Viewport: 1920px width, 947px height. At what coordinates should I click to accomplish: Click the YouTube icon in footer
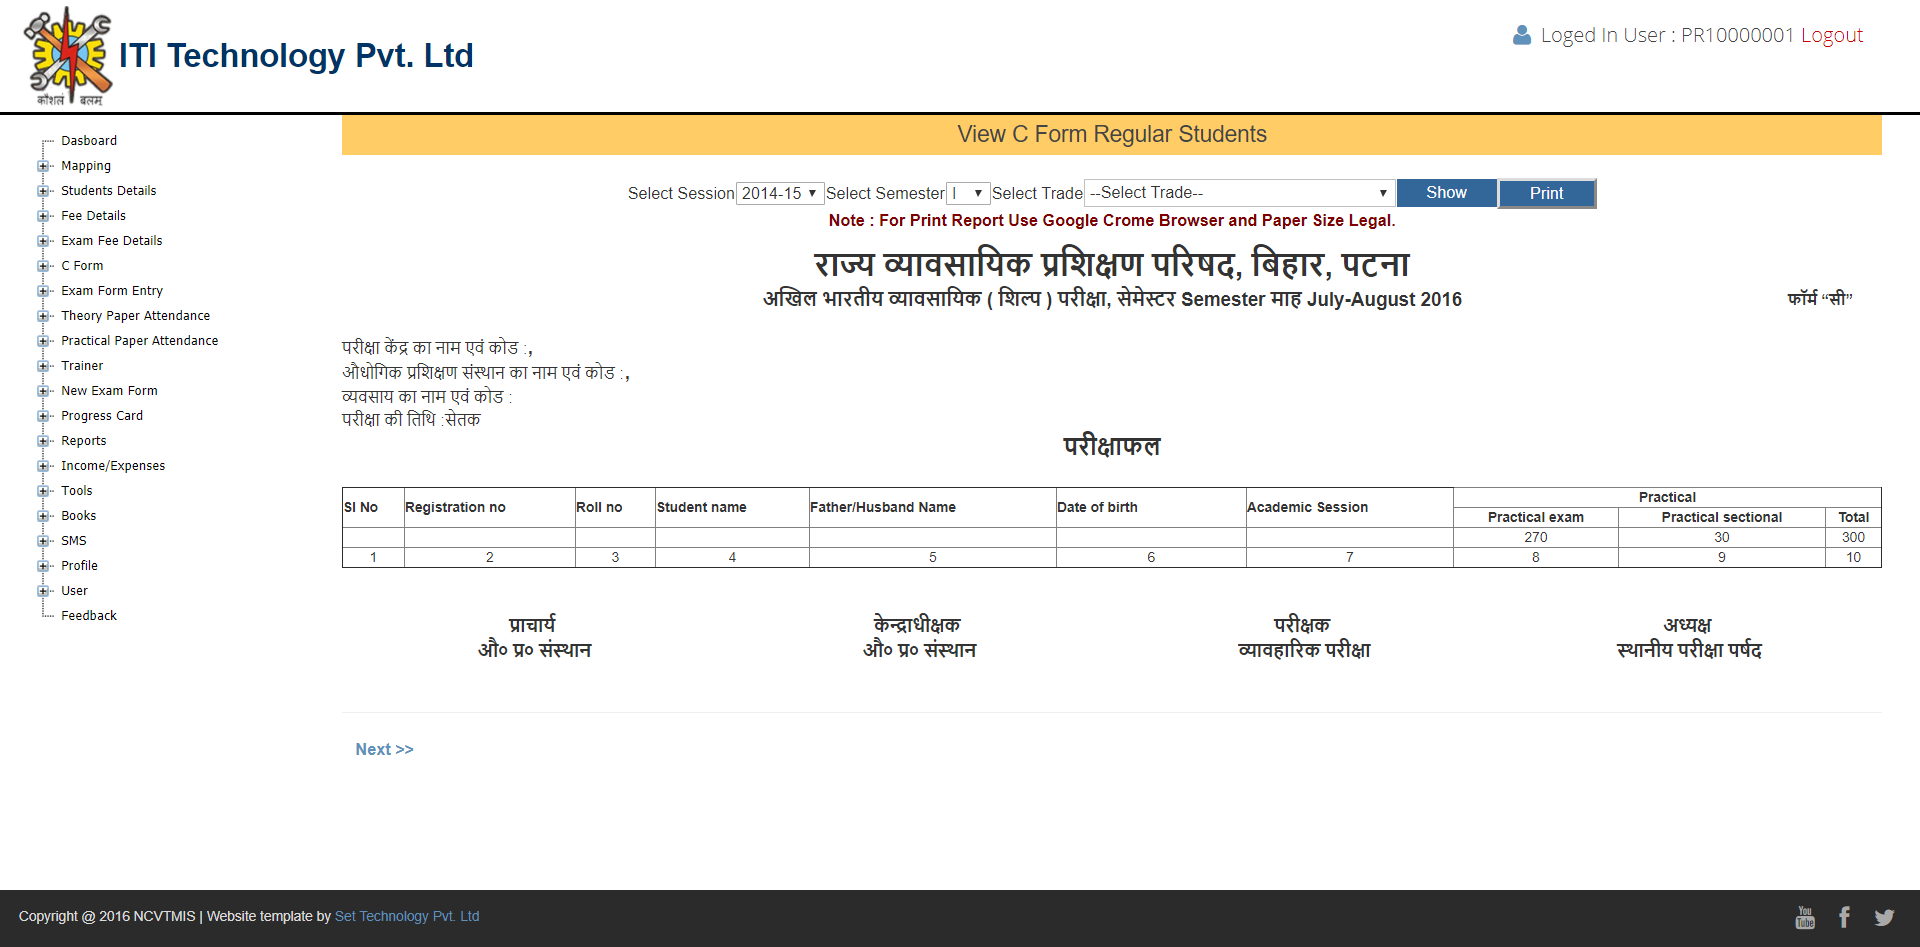coord(1805,917)
